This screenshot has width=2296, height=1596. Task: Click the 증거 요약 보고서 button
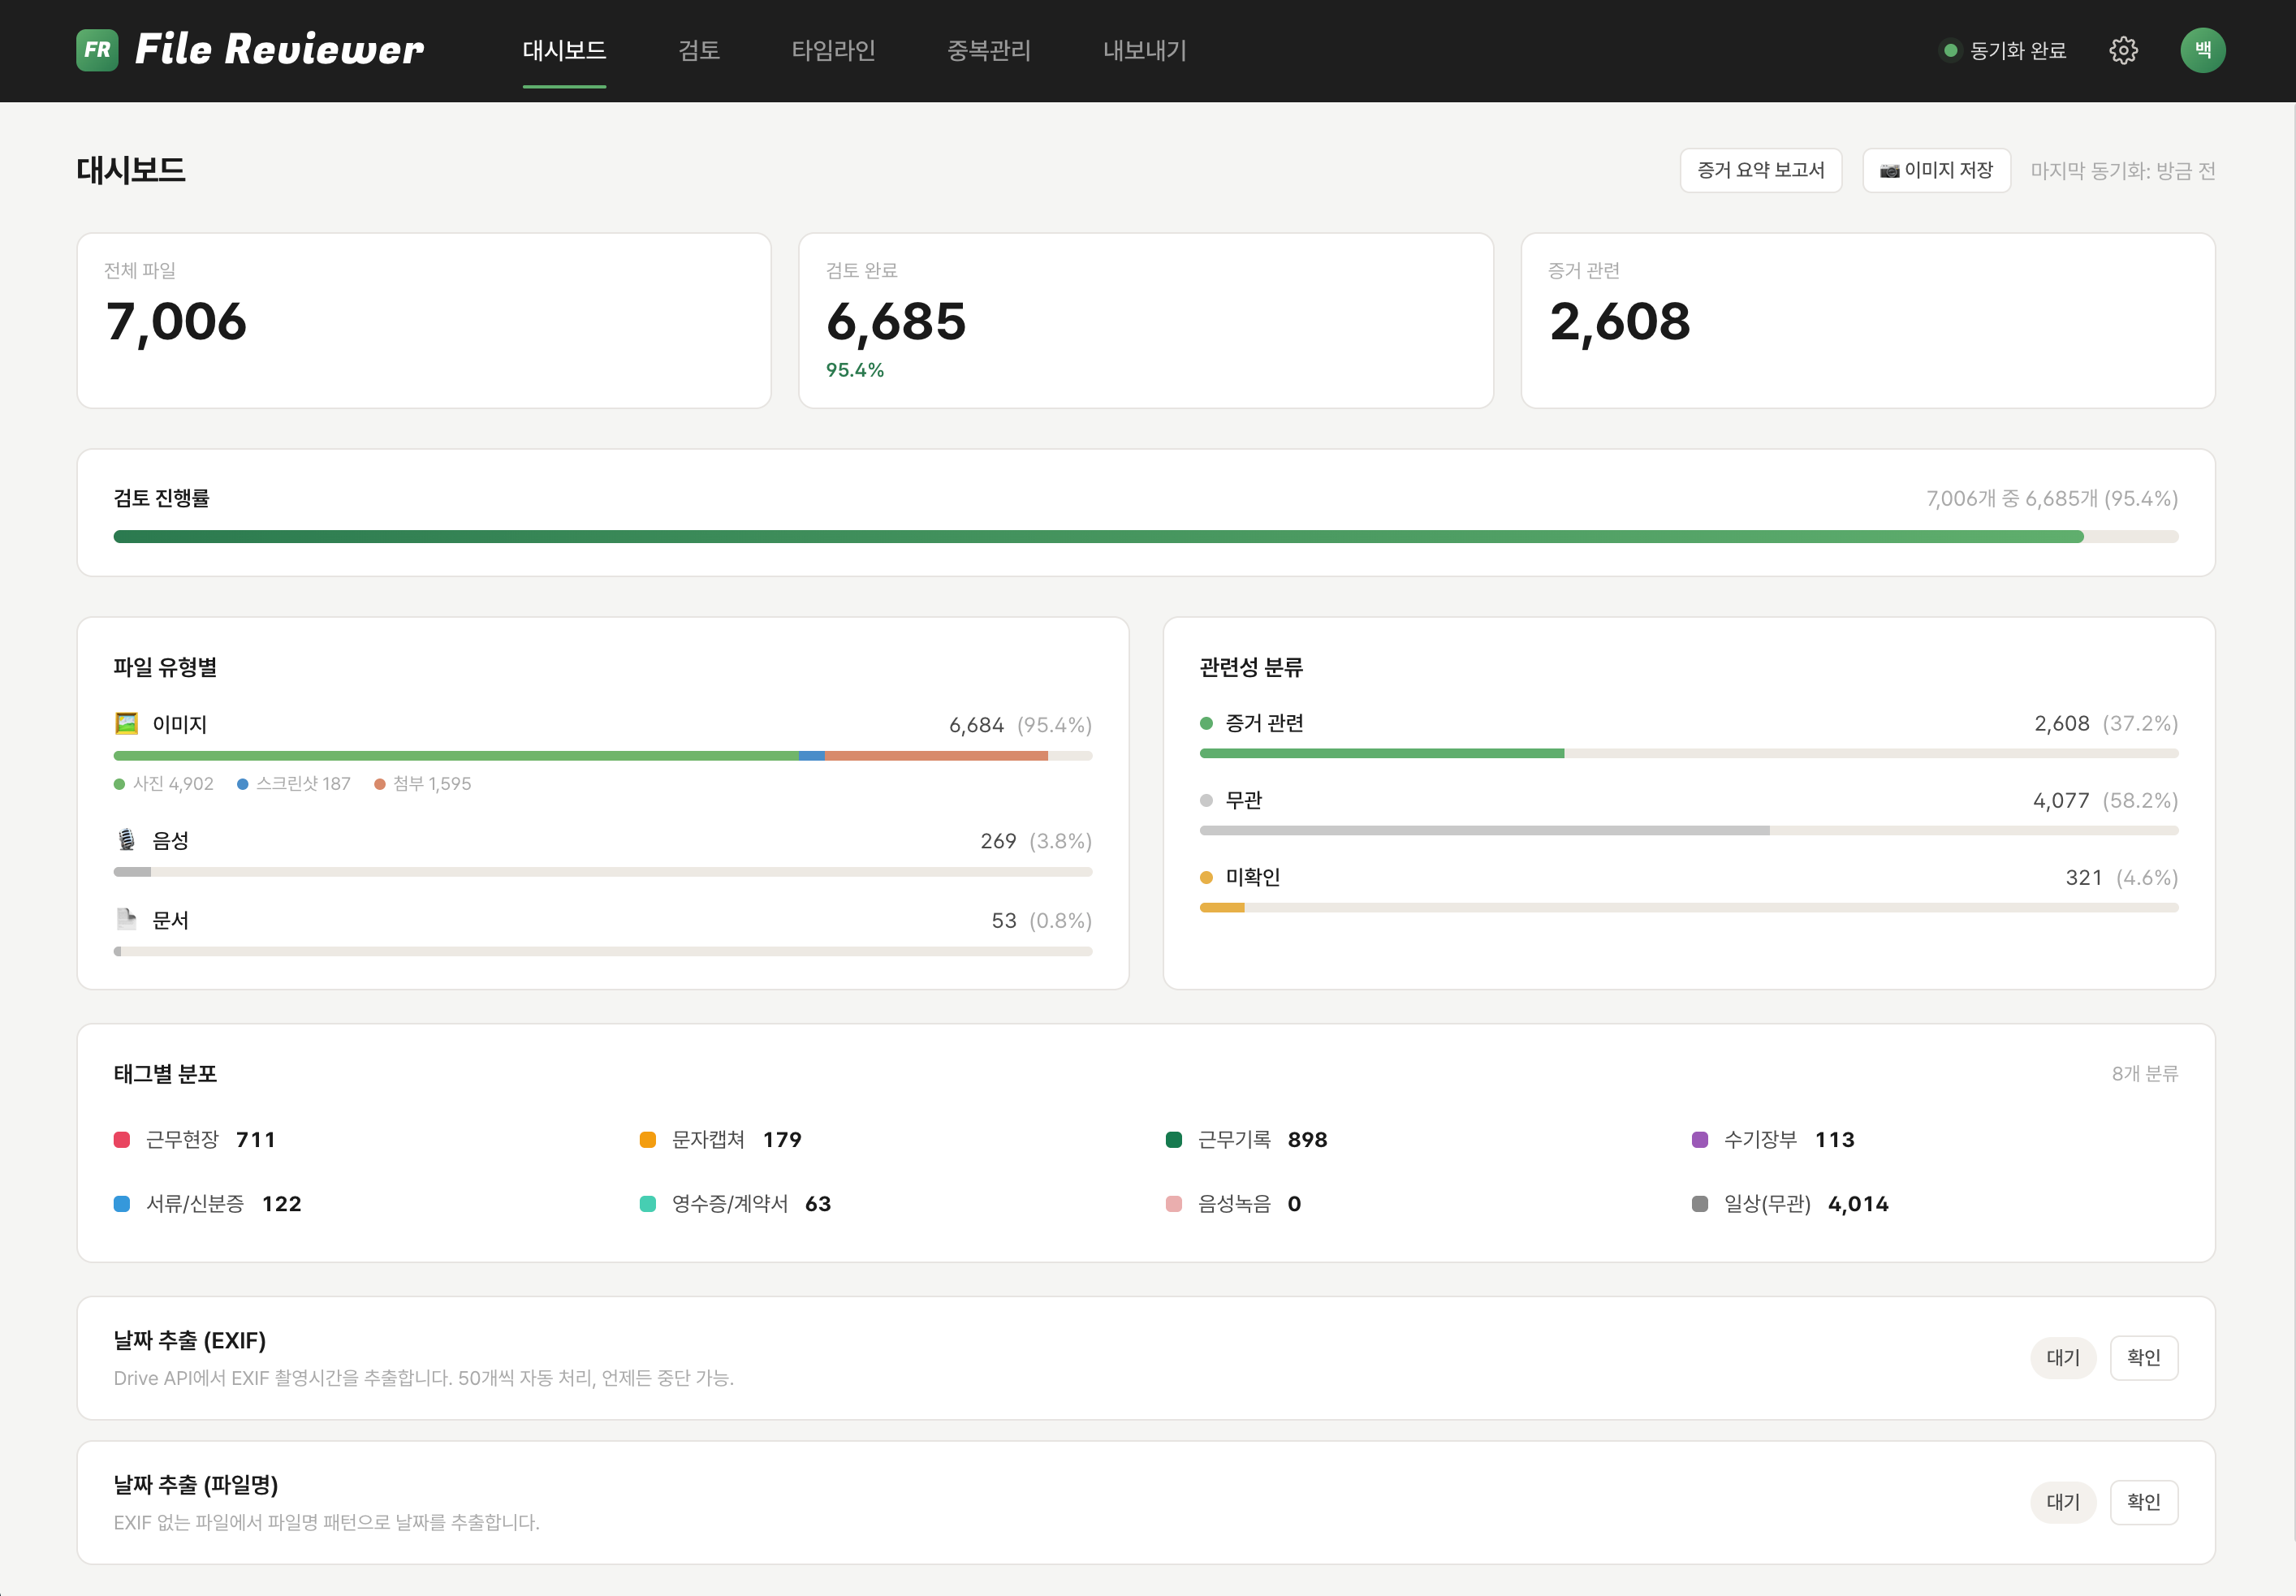[1760, 170]
